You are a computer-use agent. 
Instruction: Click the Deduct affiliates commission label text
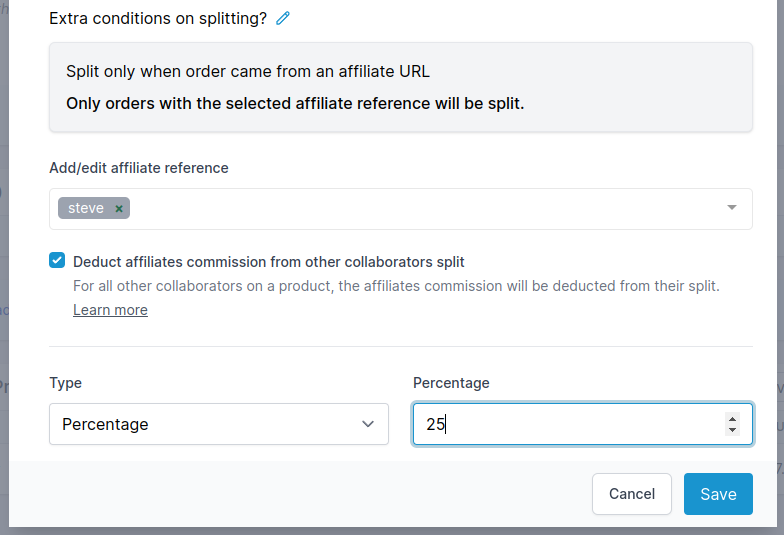(x=268, y=262)
